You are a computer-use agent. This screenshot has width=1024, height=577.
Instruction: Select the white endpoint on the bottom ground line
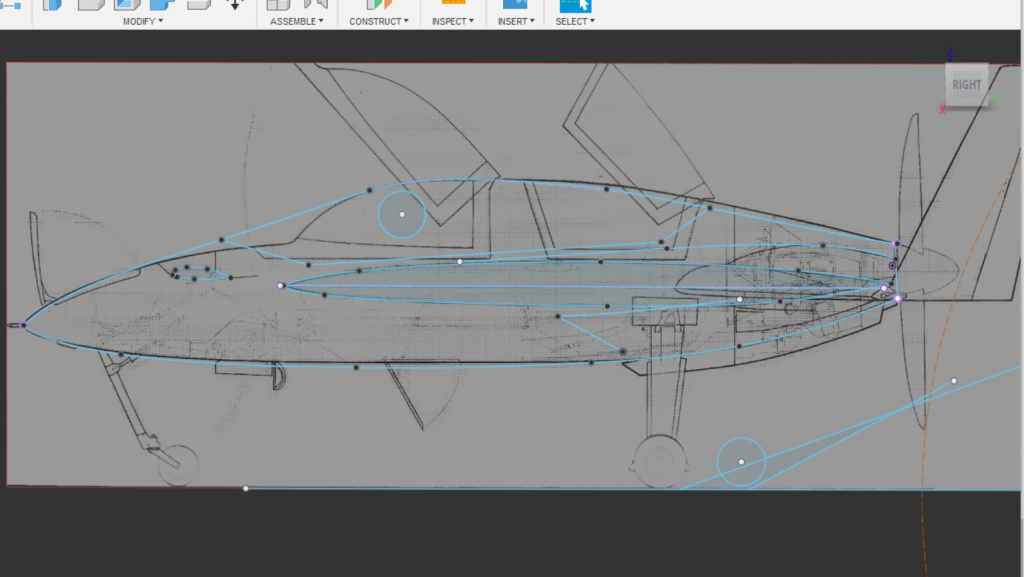[x=246, y=489]
